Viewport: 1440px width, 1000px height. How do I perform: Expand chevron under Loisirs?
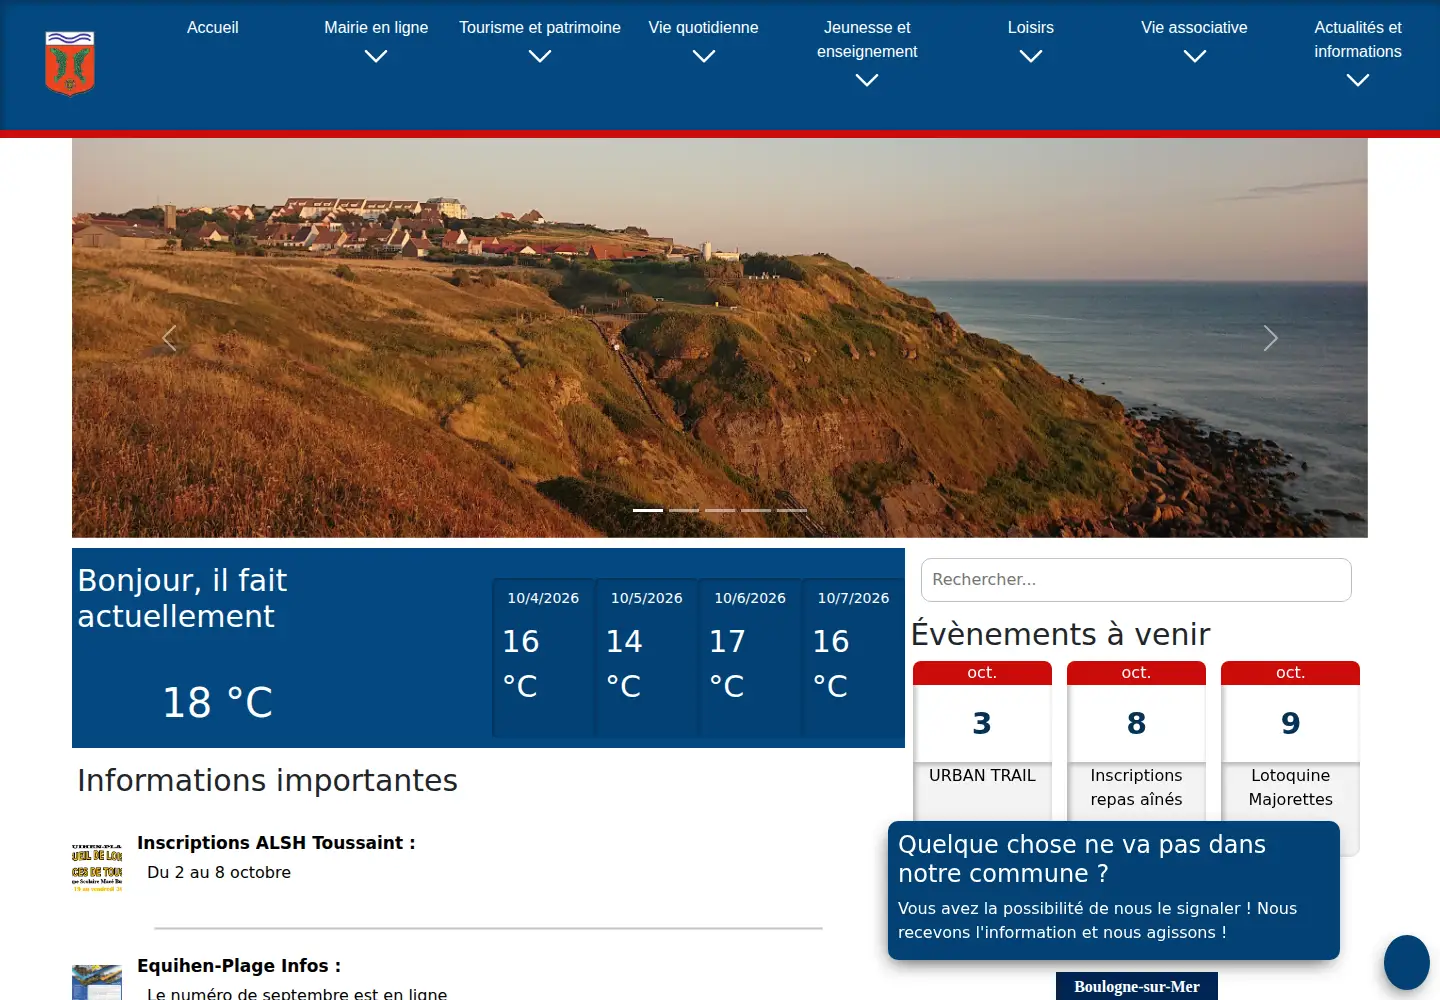(1031, 57)
